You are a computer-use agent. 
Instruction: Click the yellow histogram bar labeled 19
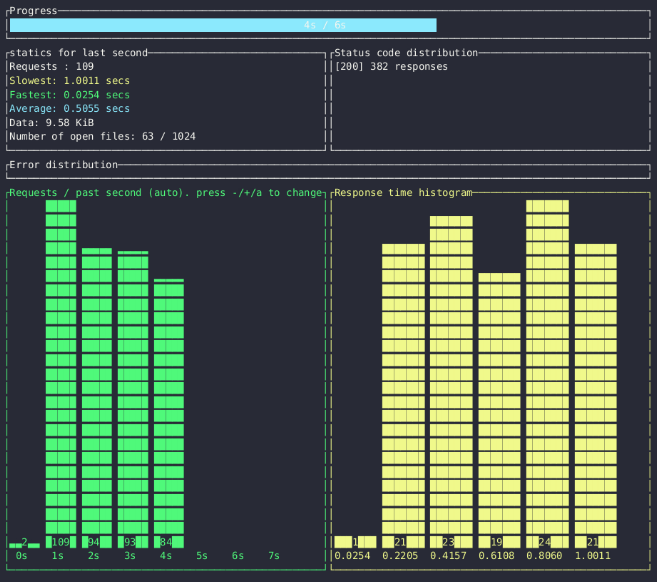[499, 411]
